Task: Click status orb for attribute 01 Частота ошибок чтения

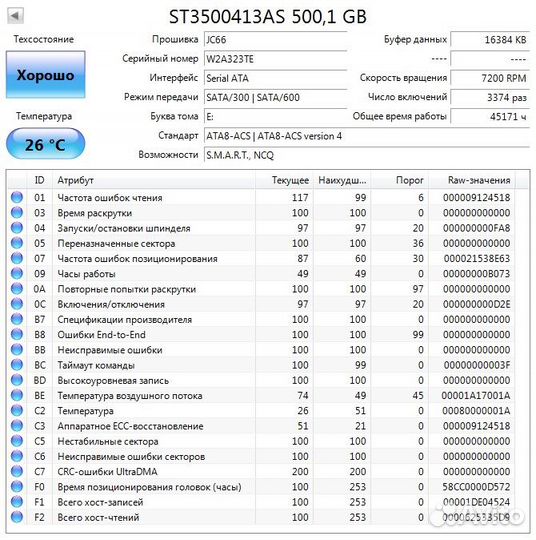Action: (x=17, y=197)
